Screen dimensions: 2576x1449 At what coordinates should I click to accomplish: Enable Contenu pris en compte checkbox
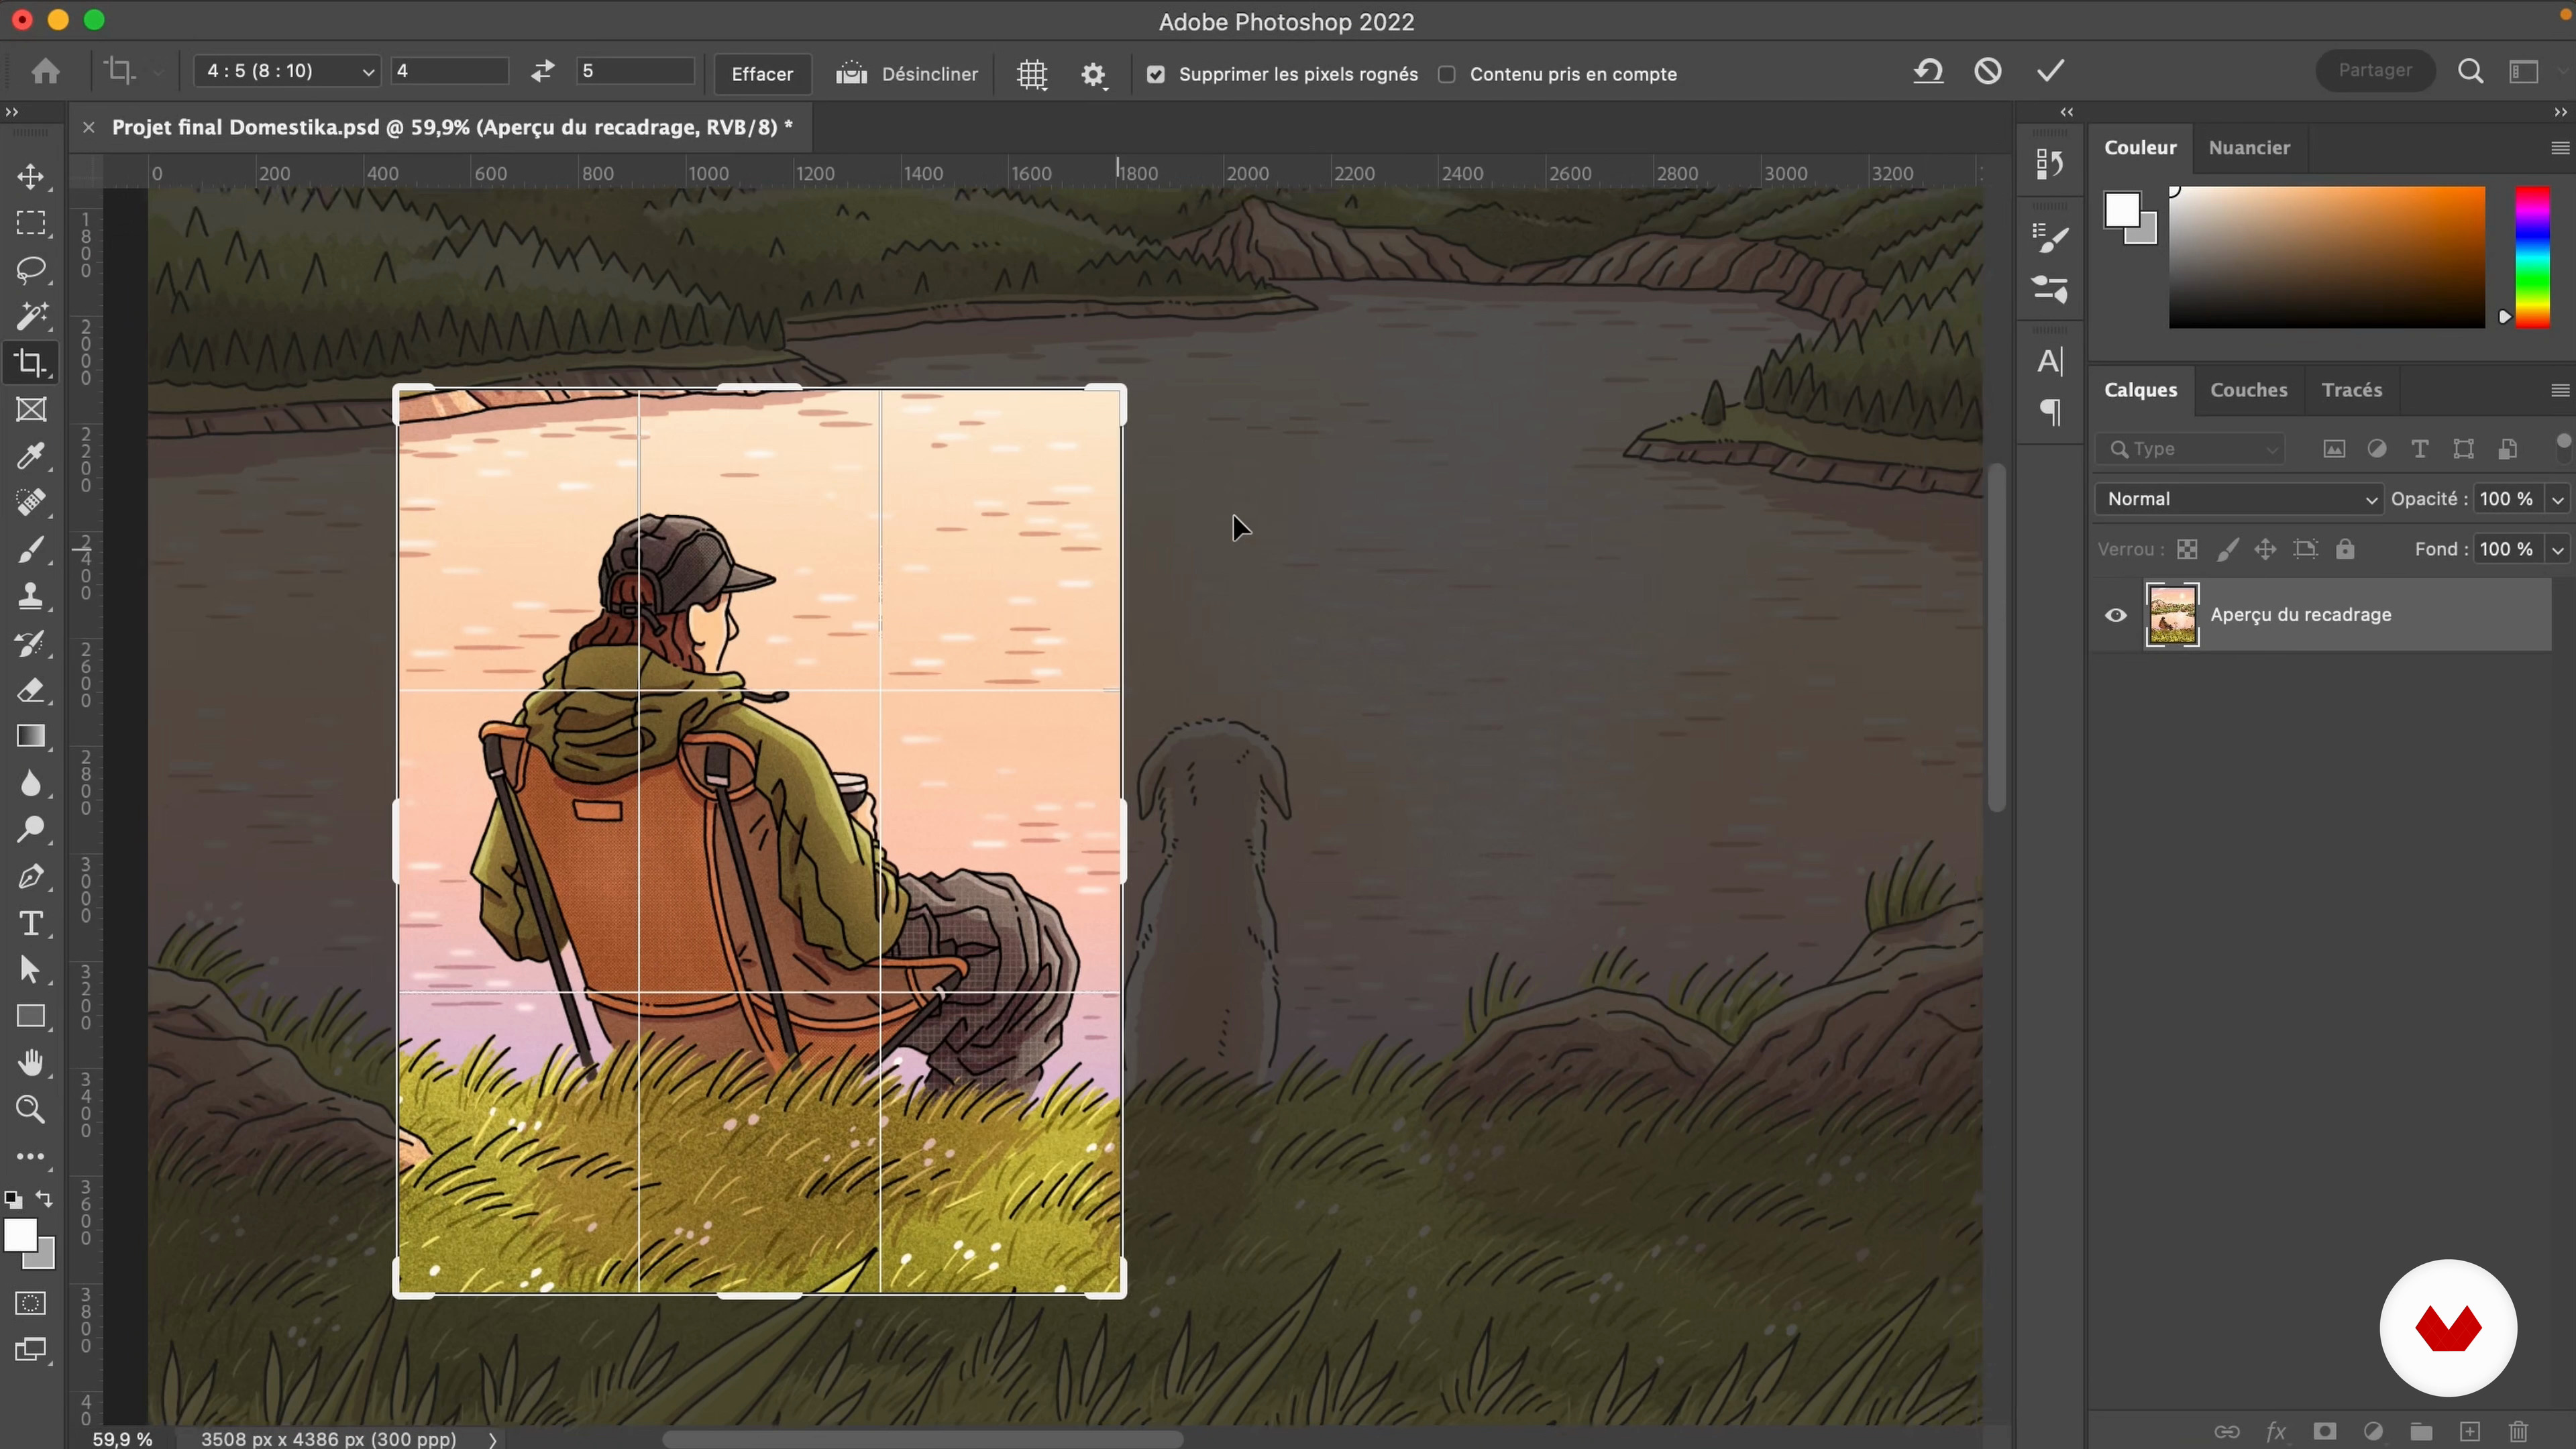[x=1446, y=74]
